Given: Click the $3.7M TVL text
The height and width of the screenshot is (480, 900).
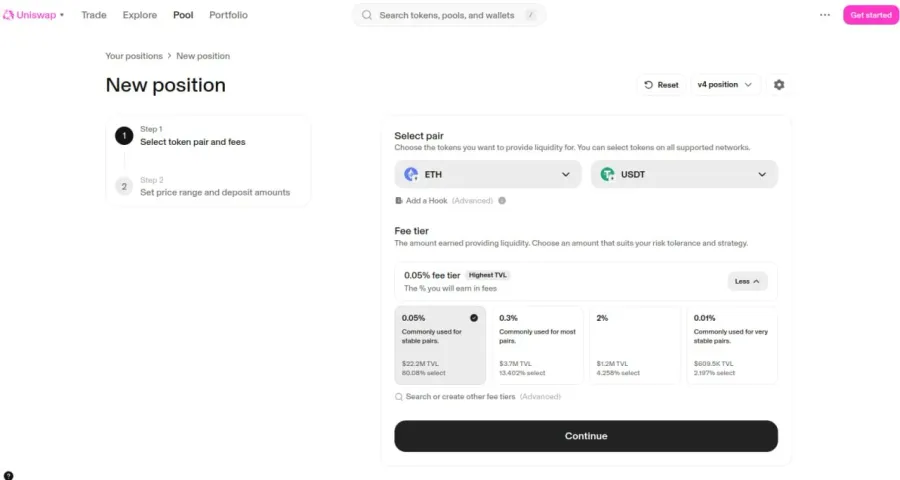Looking at the screenshot, I should (x=515, y=363).
